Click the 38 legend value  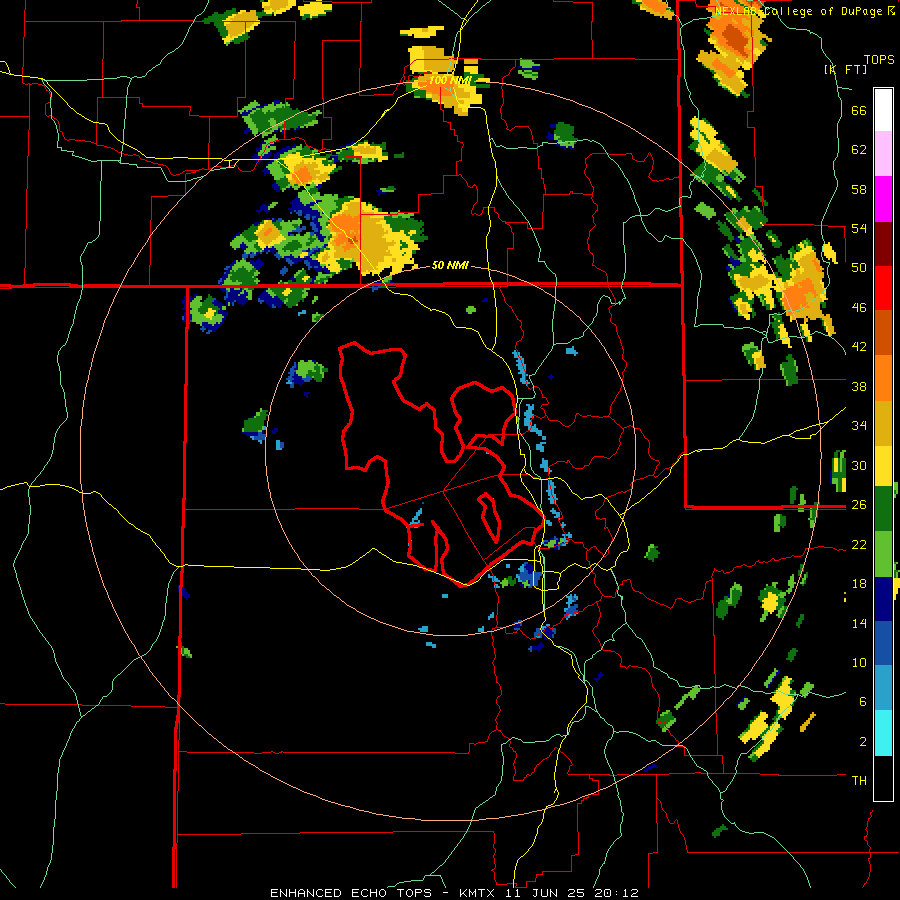point(859,386)
